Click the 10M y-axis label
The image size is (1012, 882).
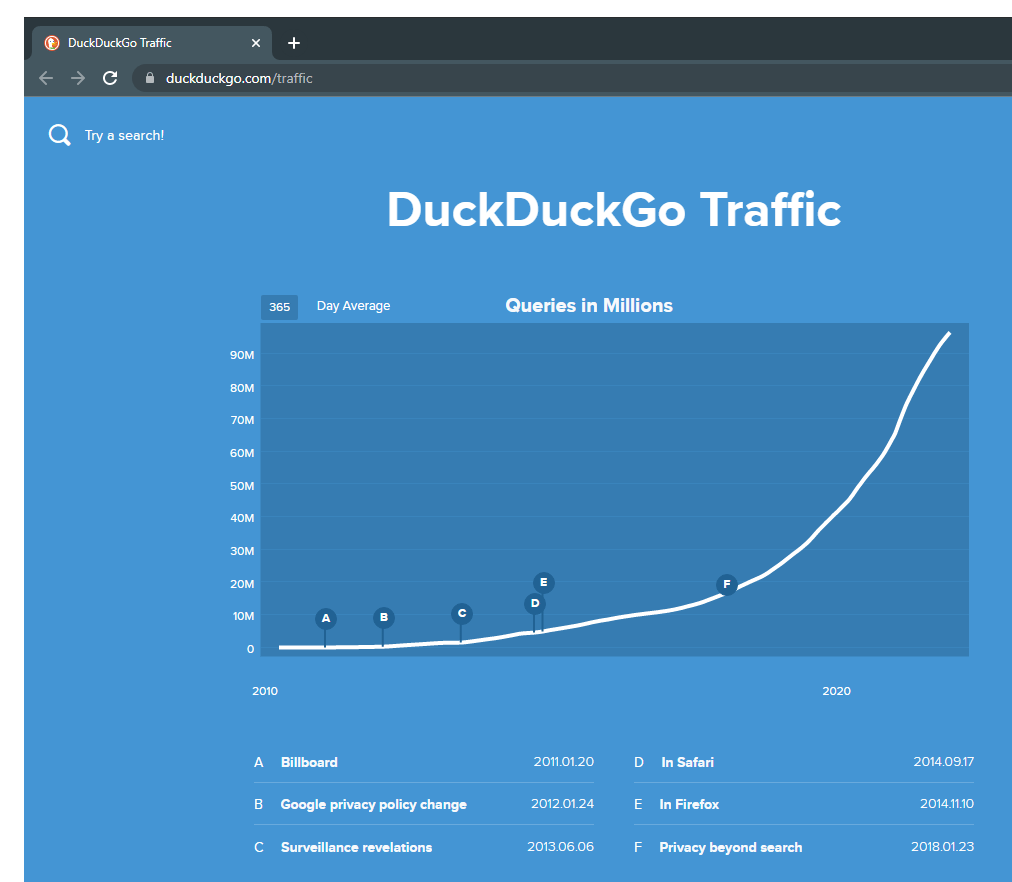(x=243, y=616)
